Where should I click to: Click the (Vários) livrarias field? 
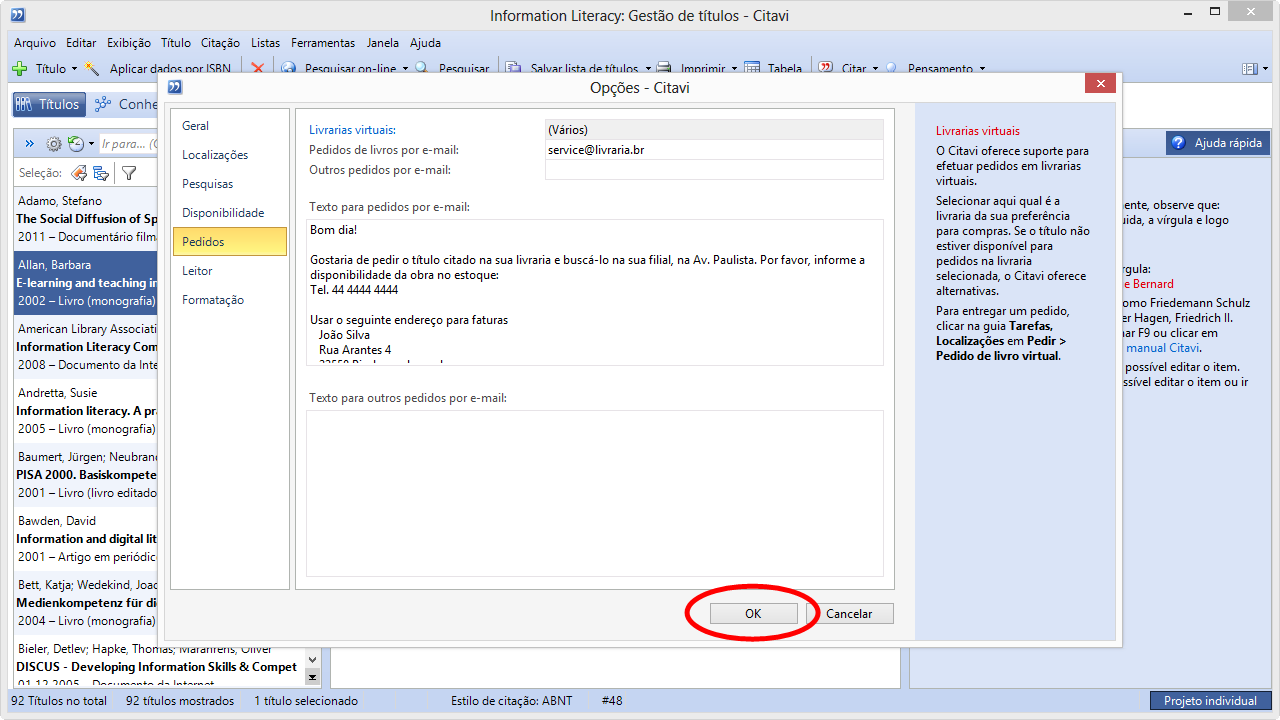[x=714, y=130]
